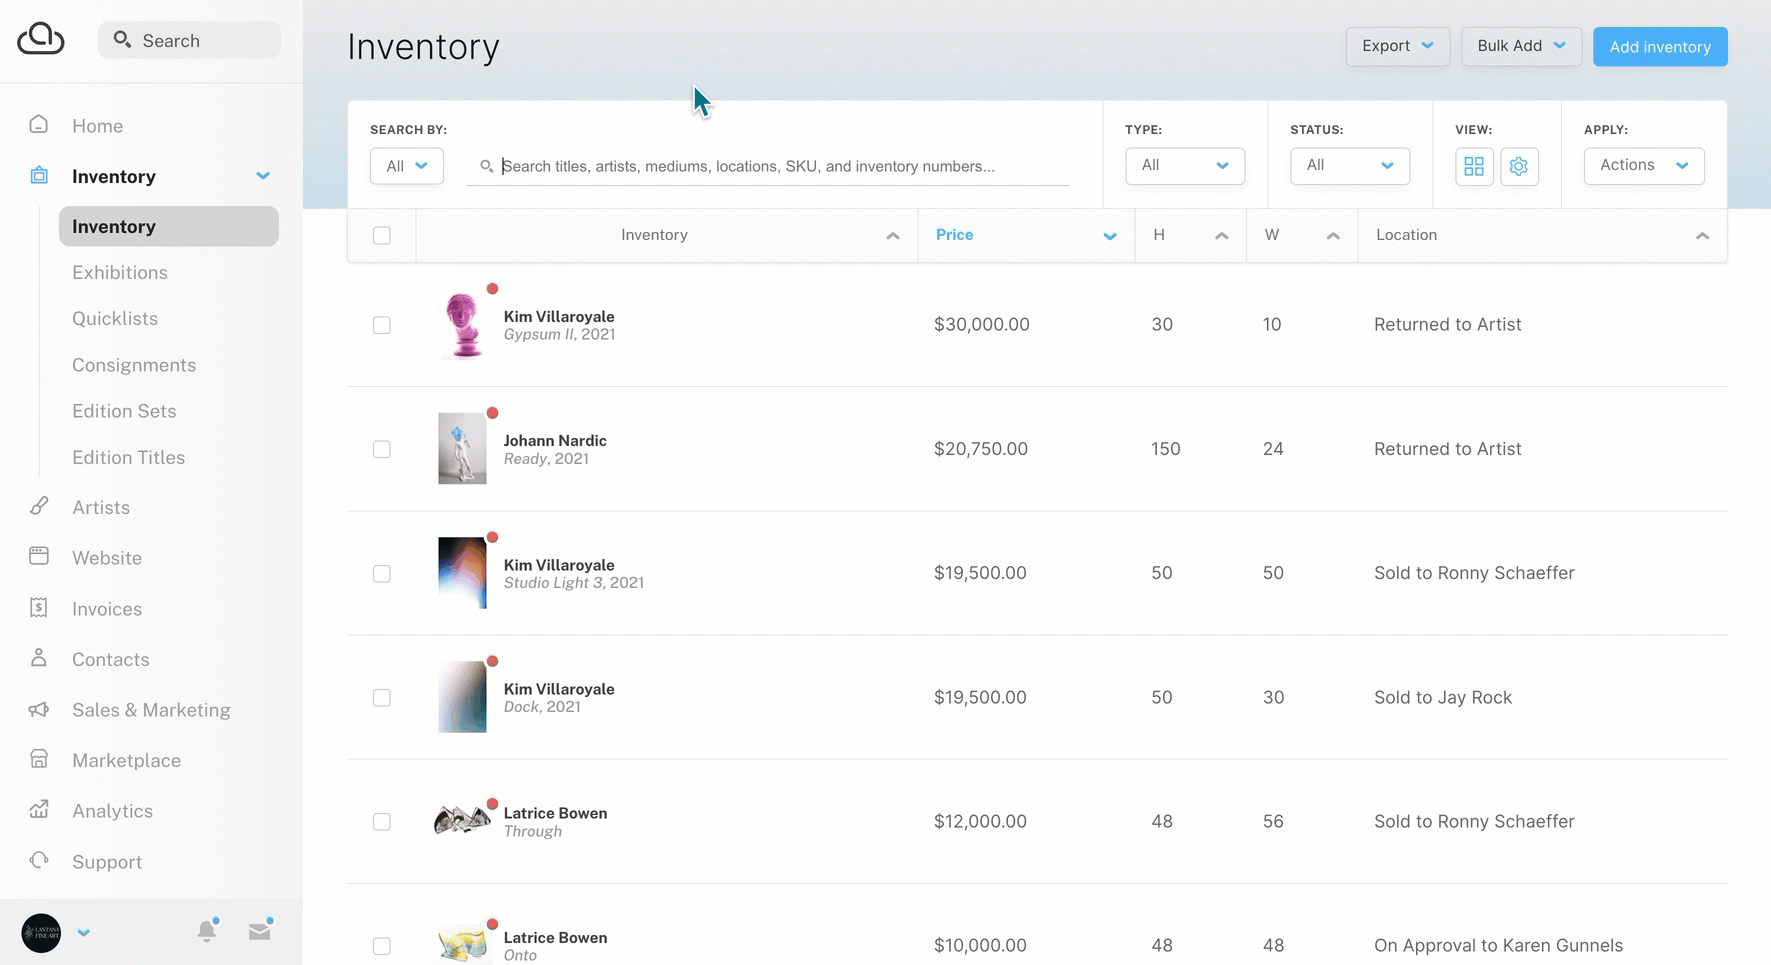Open messages envelope icon
The height and width of the screenshot is (965, 1771).
point(260,931)
